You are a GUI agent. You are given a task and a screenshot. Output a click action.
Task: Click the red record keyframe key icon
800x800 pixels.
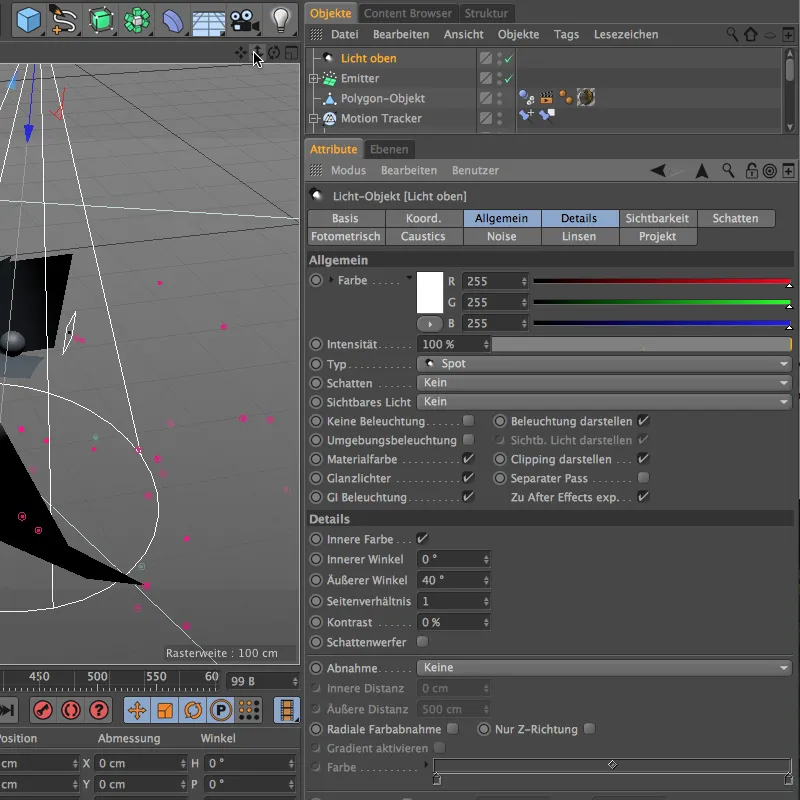(x=43, y=710)
